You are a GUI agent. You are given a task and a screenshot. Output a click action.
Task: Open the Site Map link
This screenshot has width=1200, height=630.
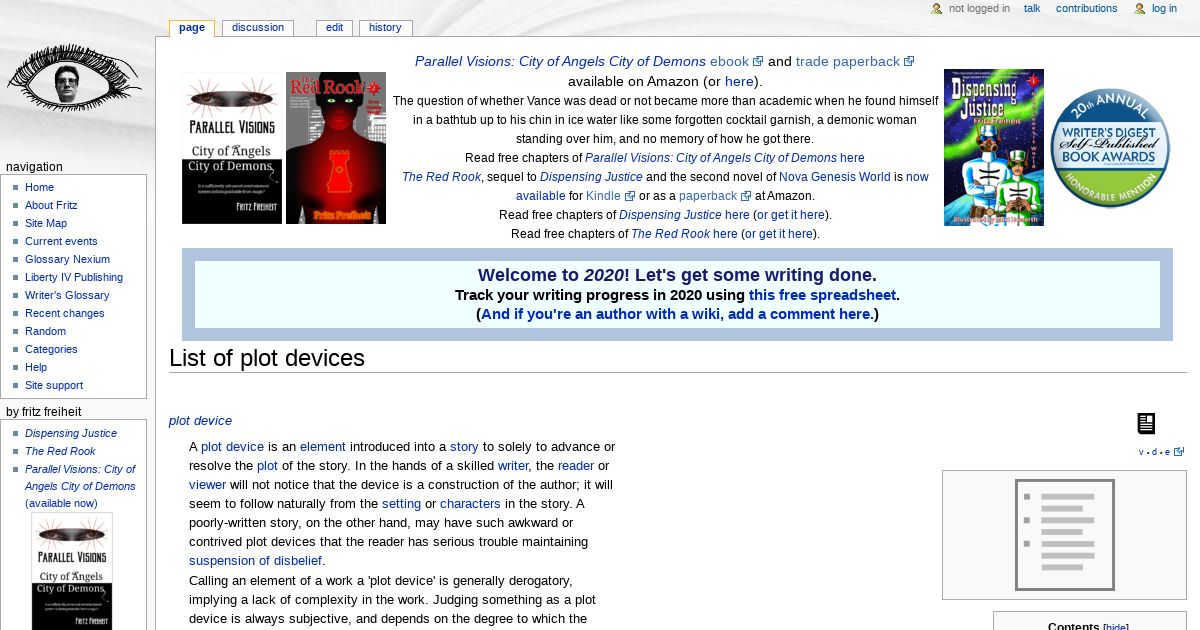coord(46,223)
